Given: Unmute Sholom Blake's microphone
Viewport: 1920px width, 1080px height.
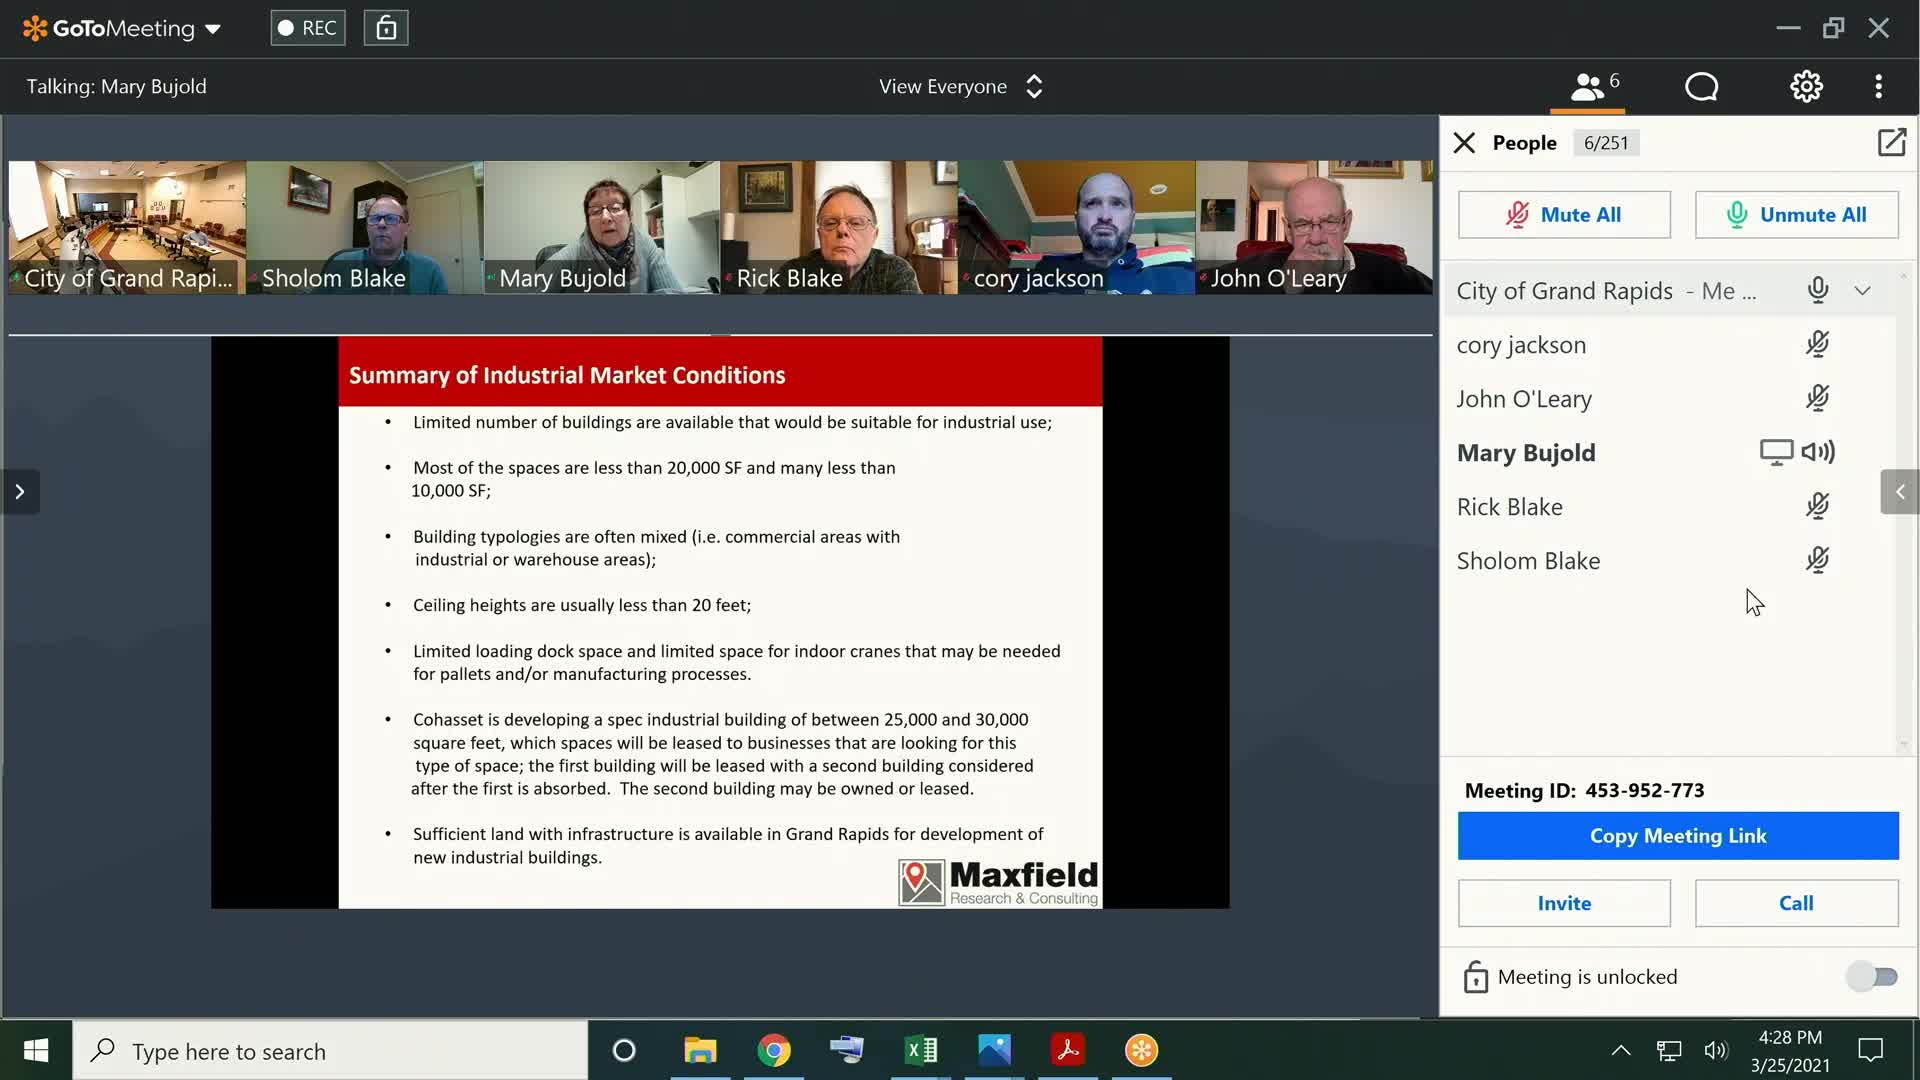Looking at the screenshot, I should point(1817,561).
